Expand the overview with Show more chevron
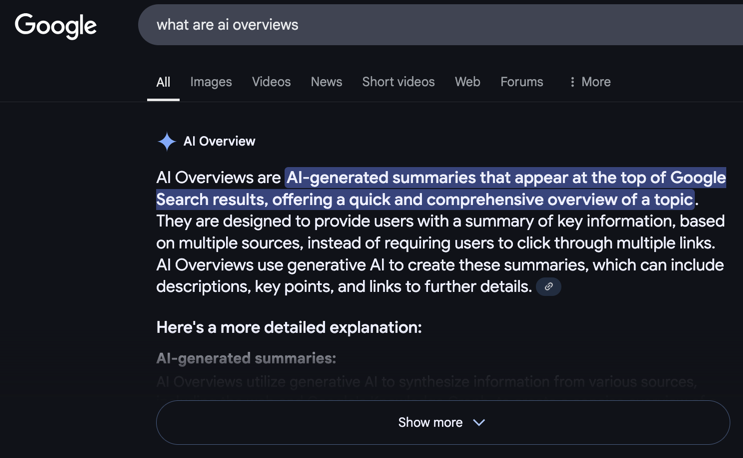This screenshot has height=458, width=743. click(x=479, y=422)
